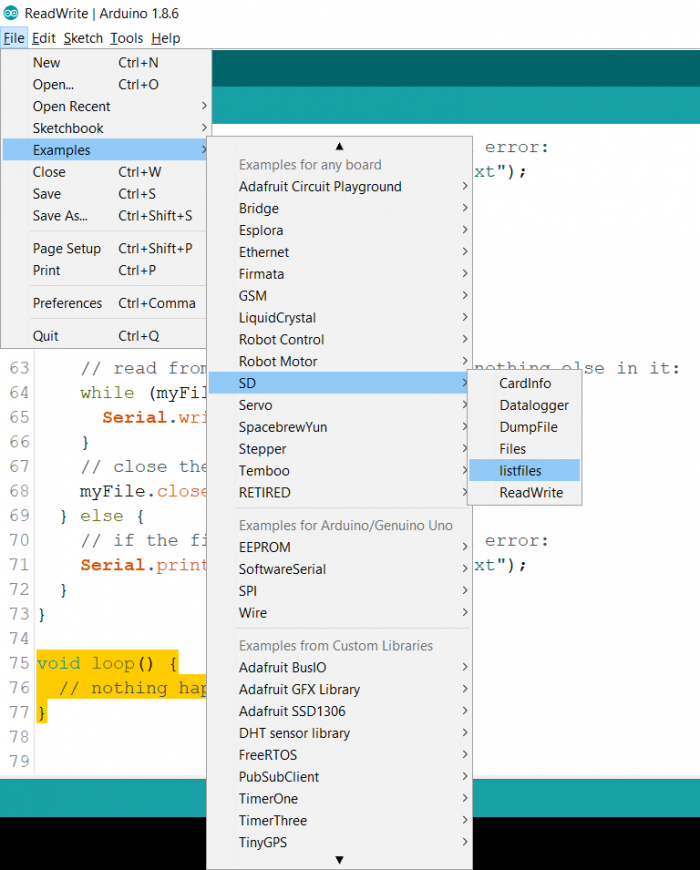Choose Save As... from the File menu
The image size is (700, 870).
coord(105,215)
